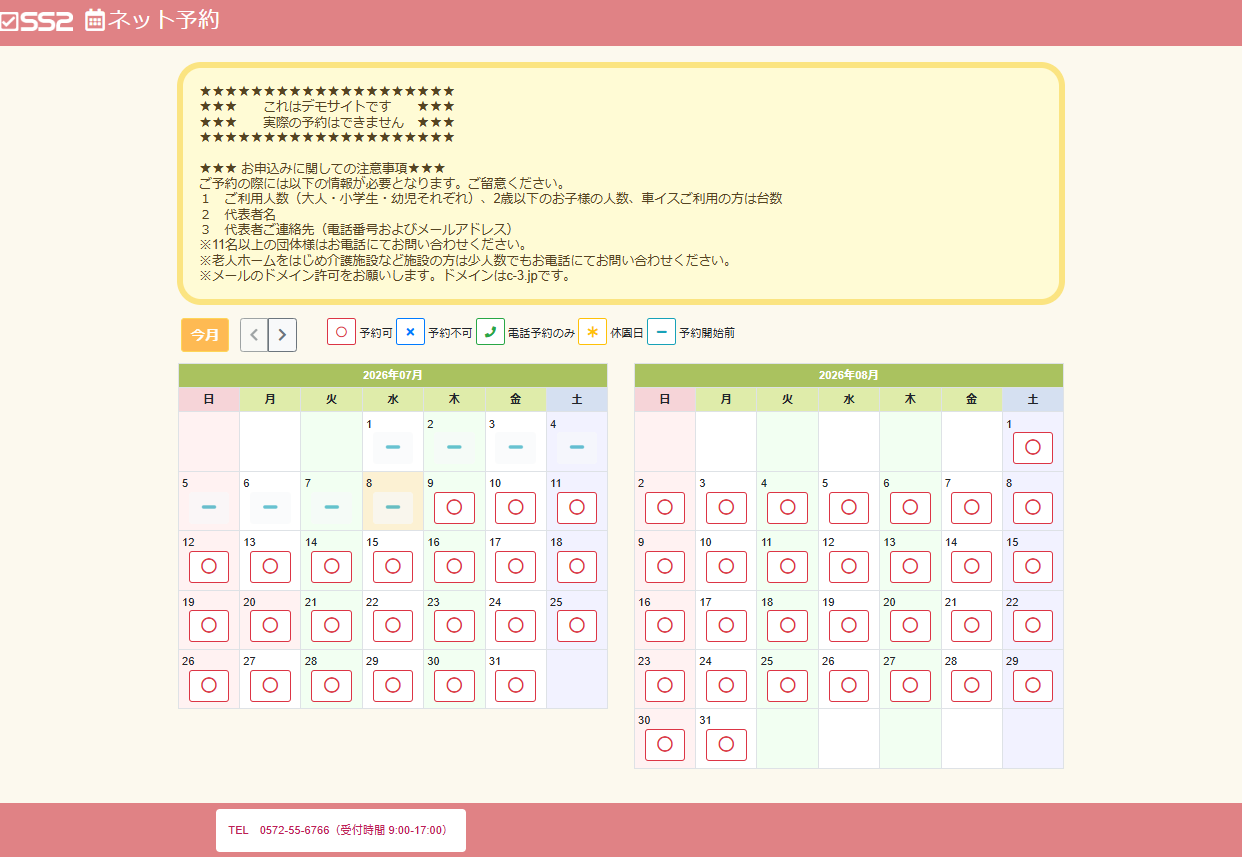Choose July 22 reservation circle
The image size is (1242, 857).
[393, 626]
